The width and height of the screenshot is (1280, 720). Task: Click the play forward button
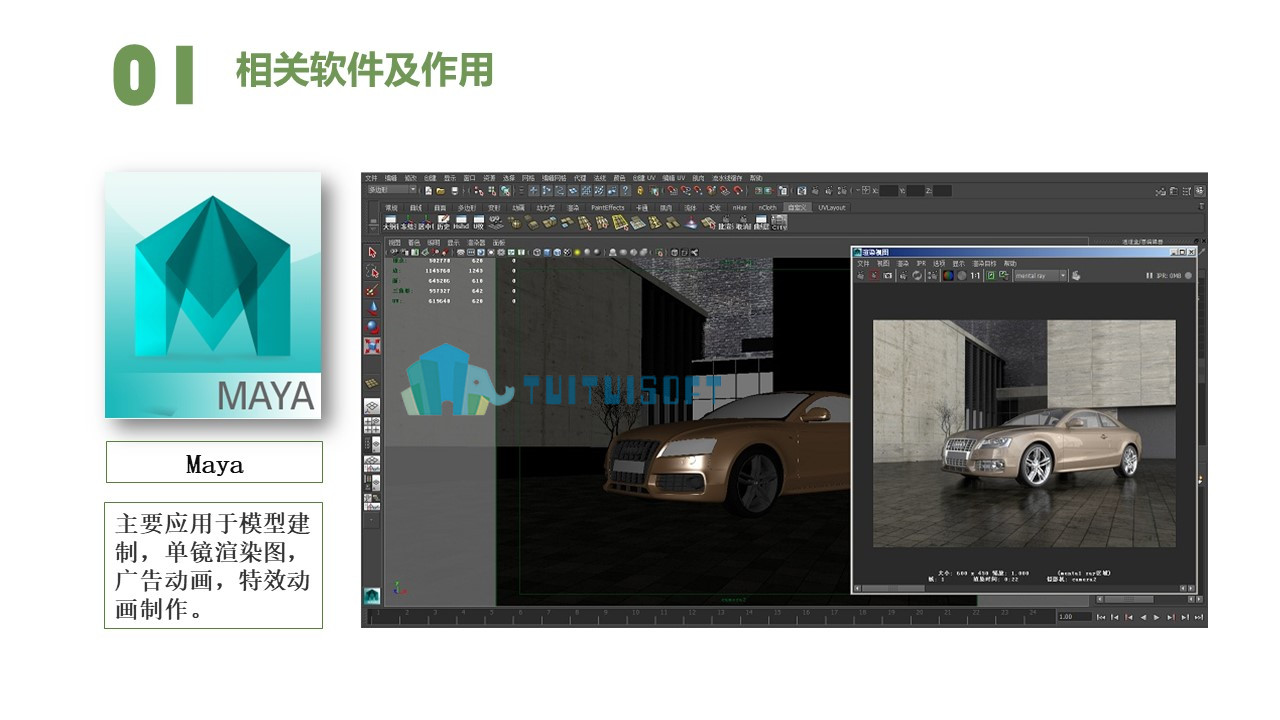coord(1156,617)
